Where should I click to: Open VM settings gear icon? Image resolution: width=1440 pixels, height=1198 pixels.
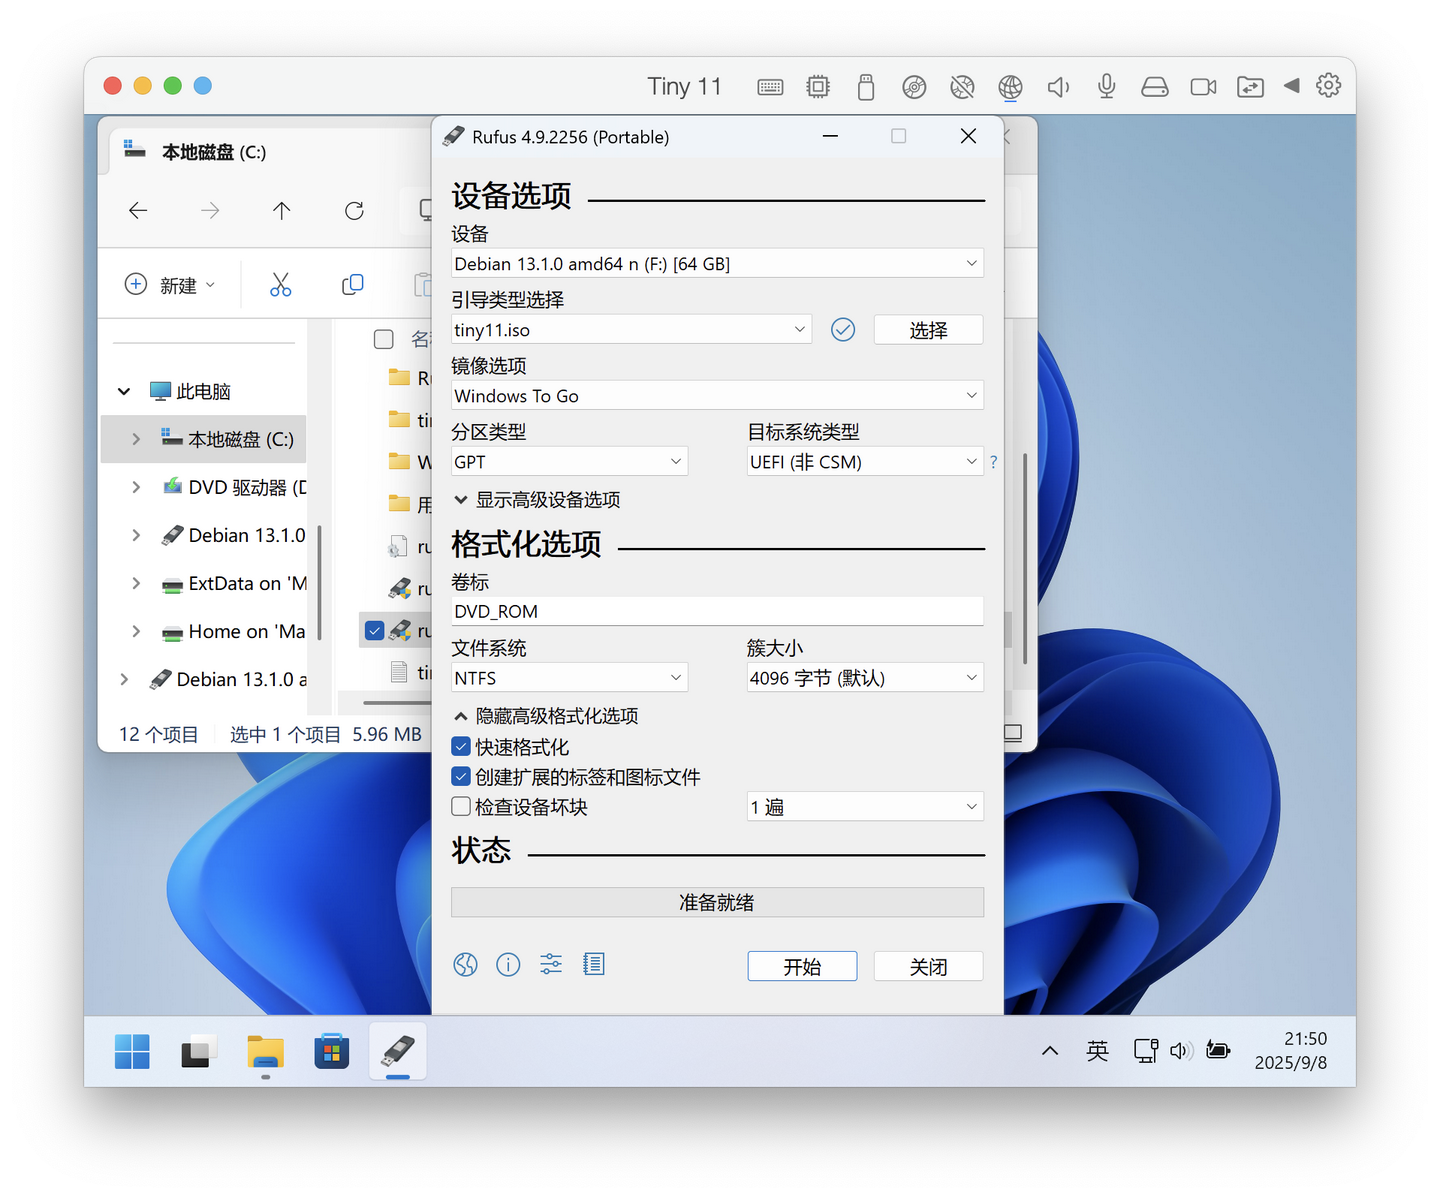1328,86
